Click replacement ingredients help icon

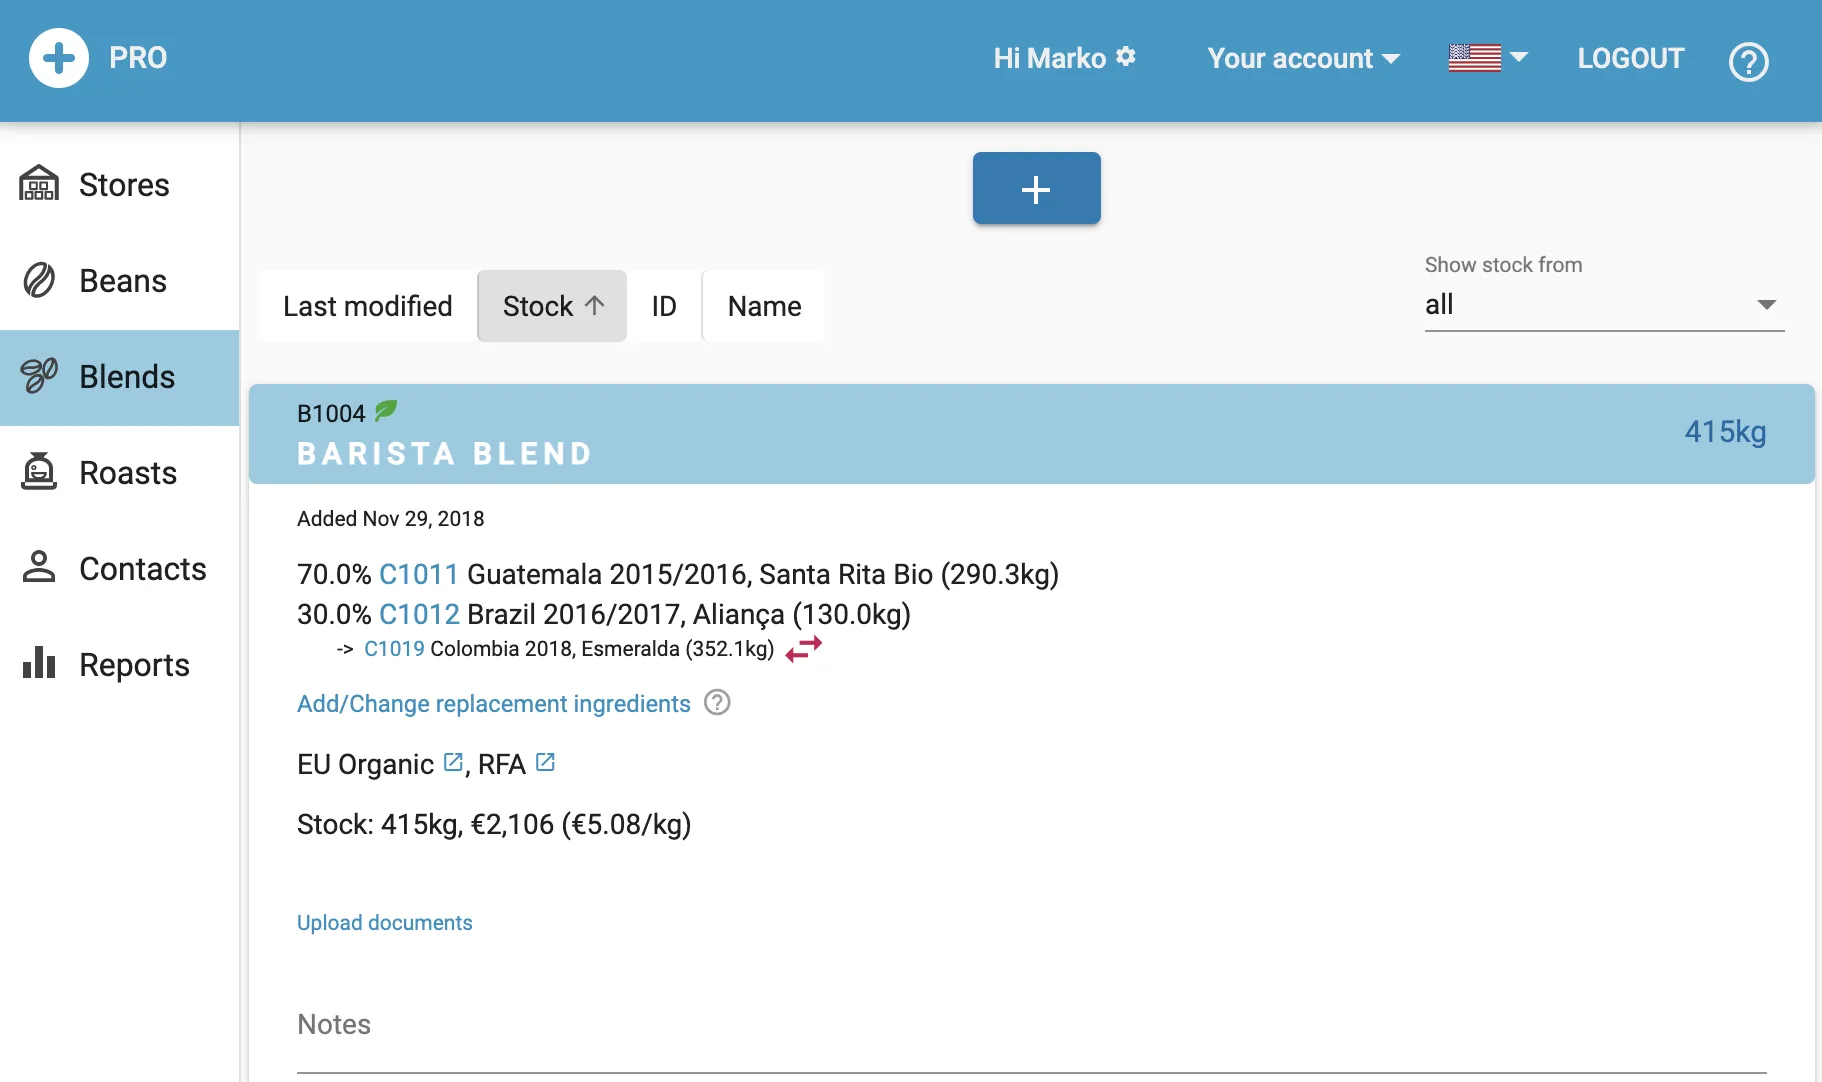tap(717, 703)
